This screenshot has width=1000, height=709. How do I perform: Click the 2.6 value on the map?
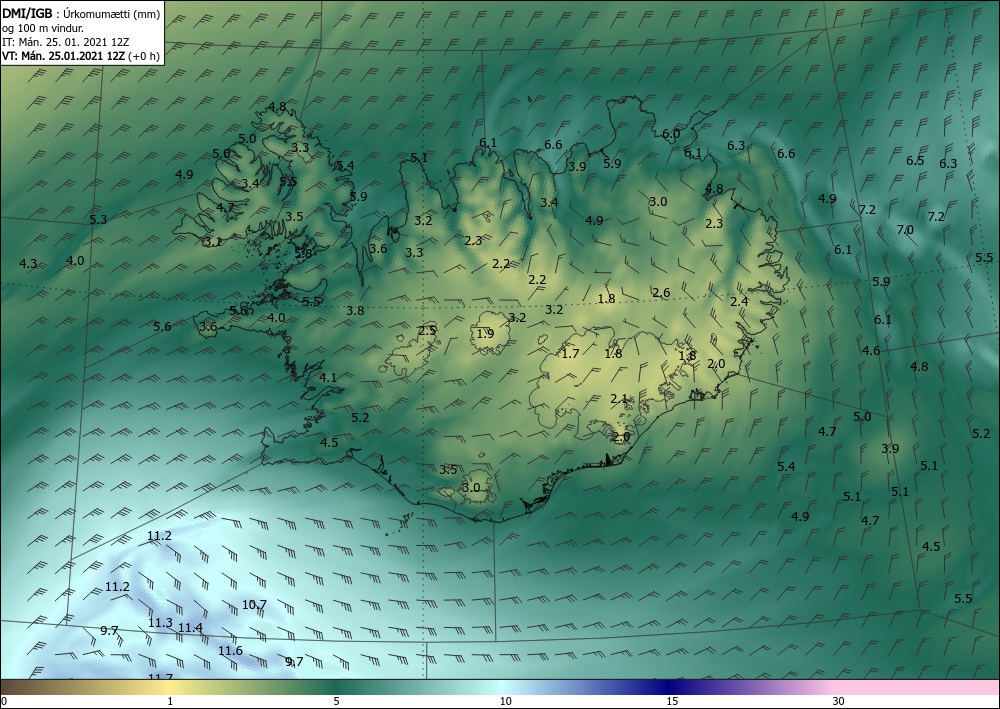661,293
